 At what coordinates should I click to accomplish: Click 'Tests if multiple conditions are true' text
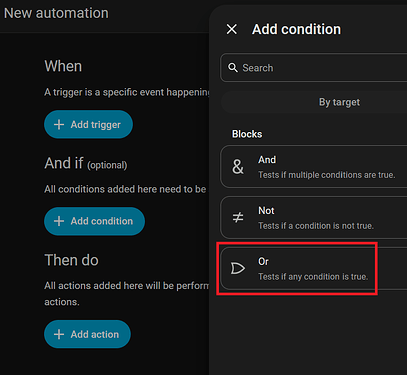pyautogui.click(x=327, y=175)
